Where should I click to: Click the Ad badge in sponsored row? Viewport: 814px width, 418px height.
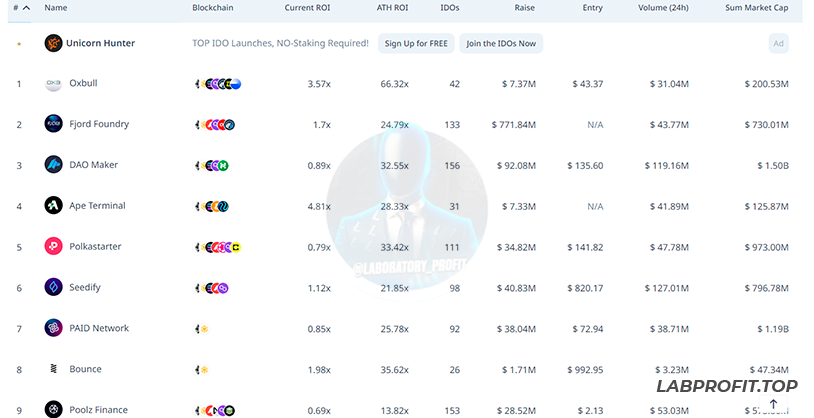pos(778,43)
